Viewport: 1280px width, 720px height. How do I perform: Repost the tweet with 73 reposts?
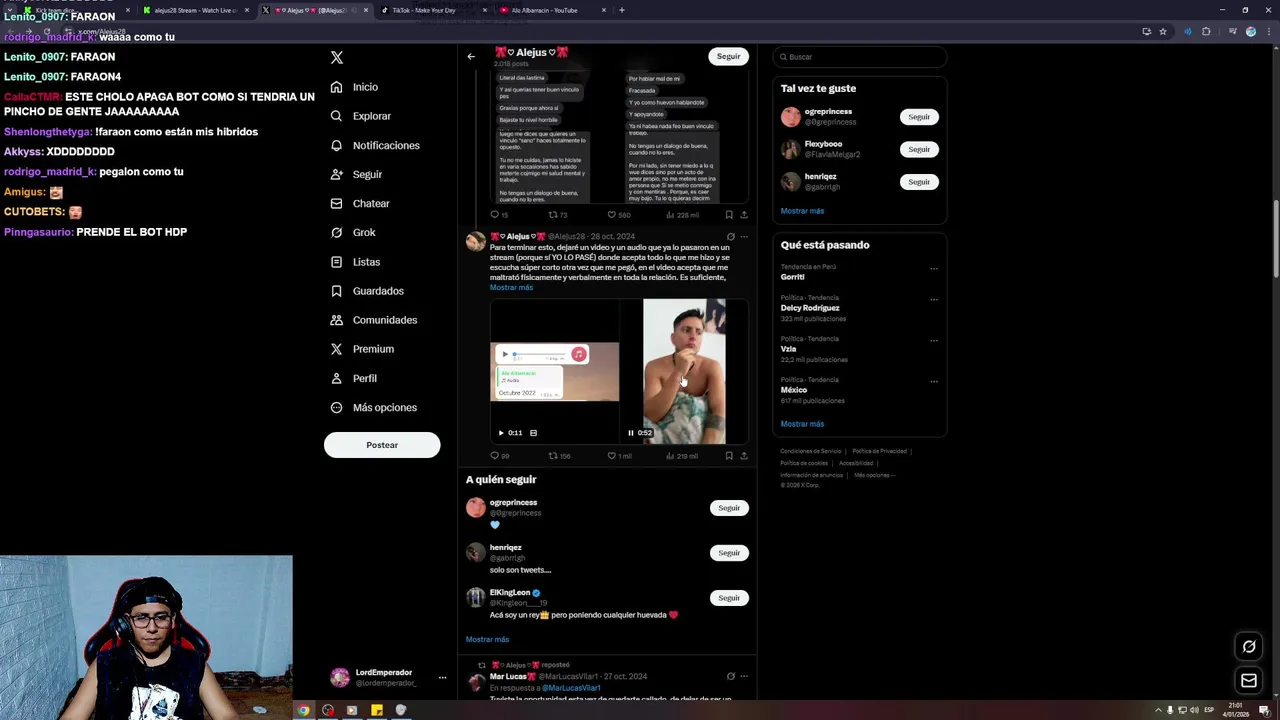click(558, 215)
